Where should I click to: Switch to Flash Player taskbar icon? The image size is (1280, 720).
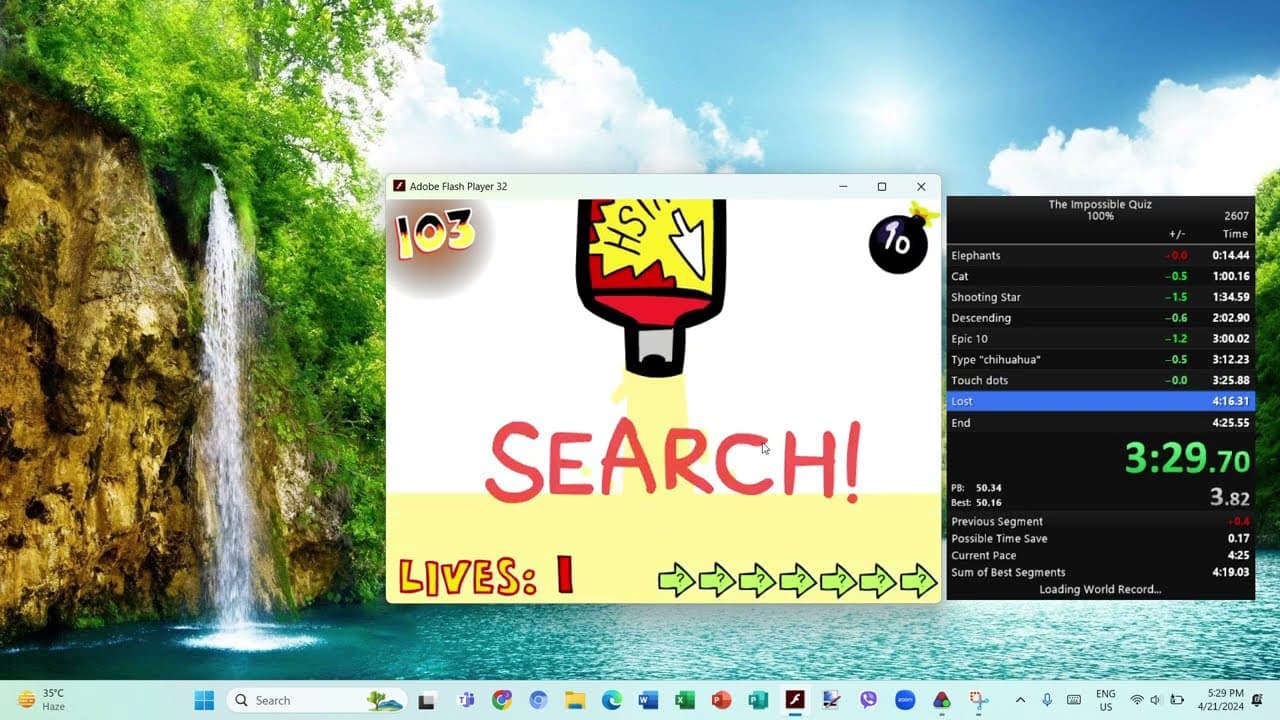[x=795, y=700]
